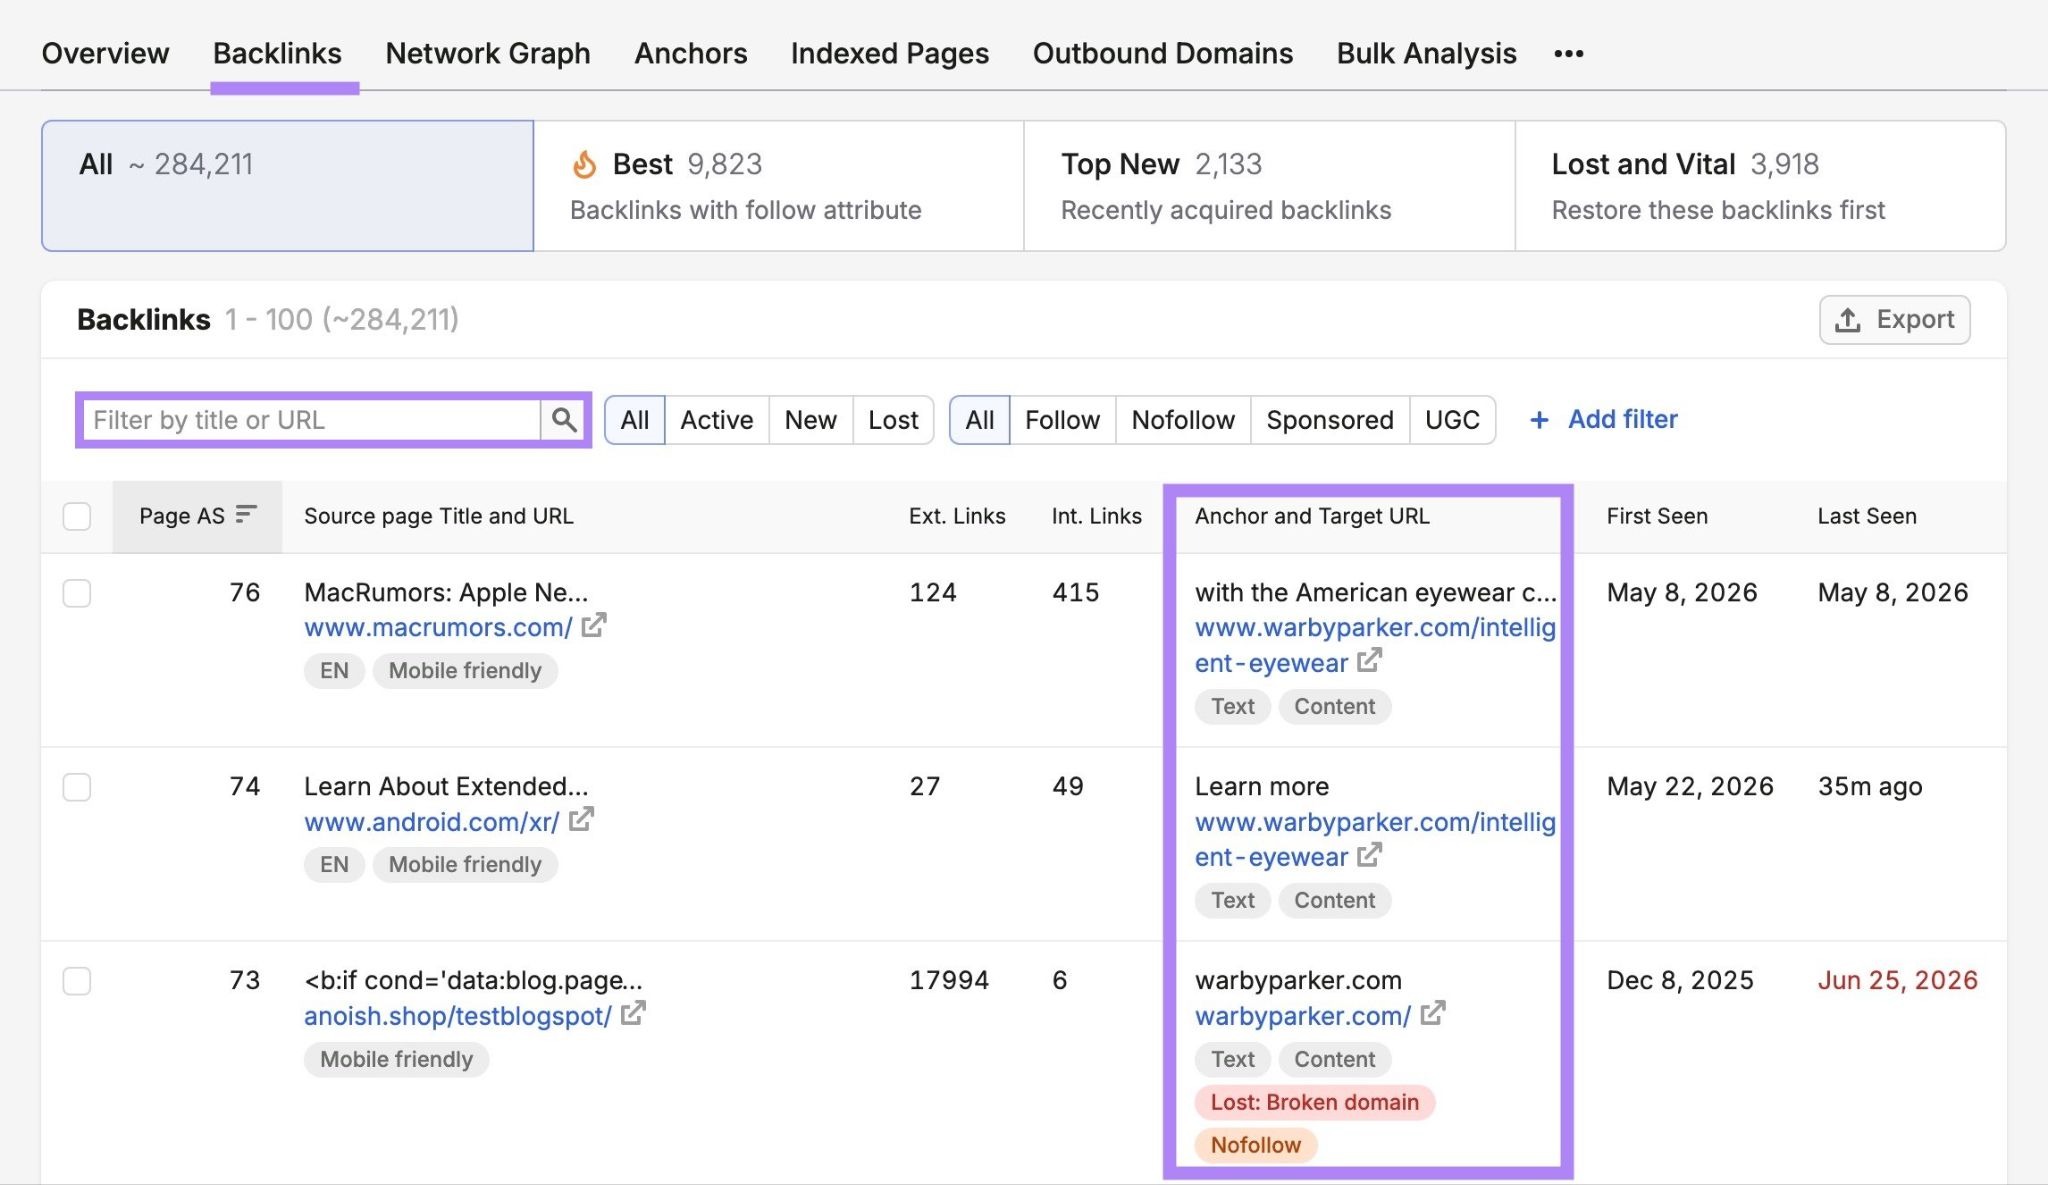
Task: Filter by UGC links
Action: click(x=1452, y=420)
